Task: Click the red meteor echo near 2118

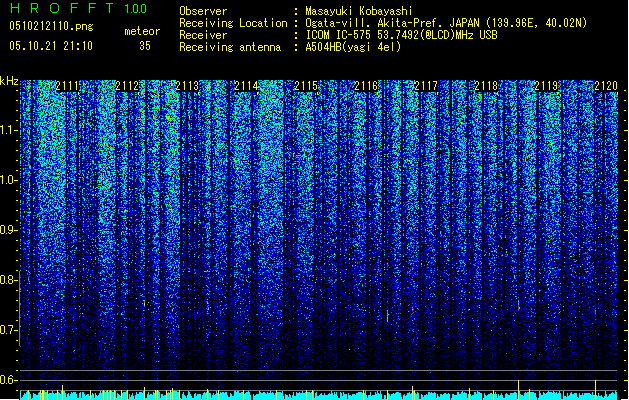Action: 519,307
